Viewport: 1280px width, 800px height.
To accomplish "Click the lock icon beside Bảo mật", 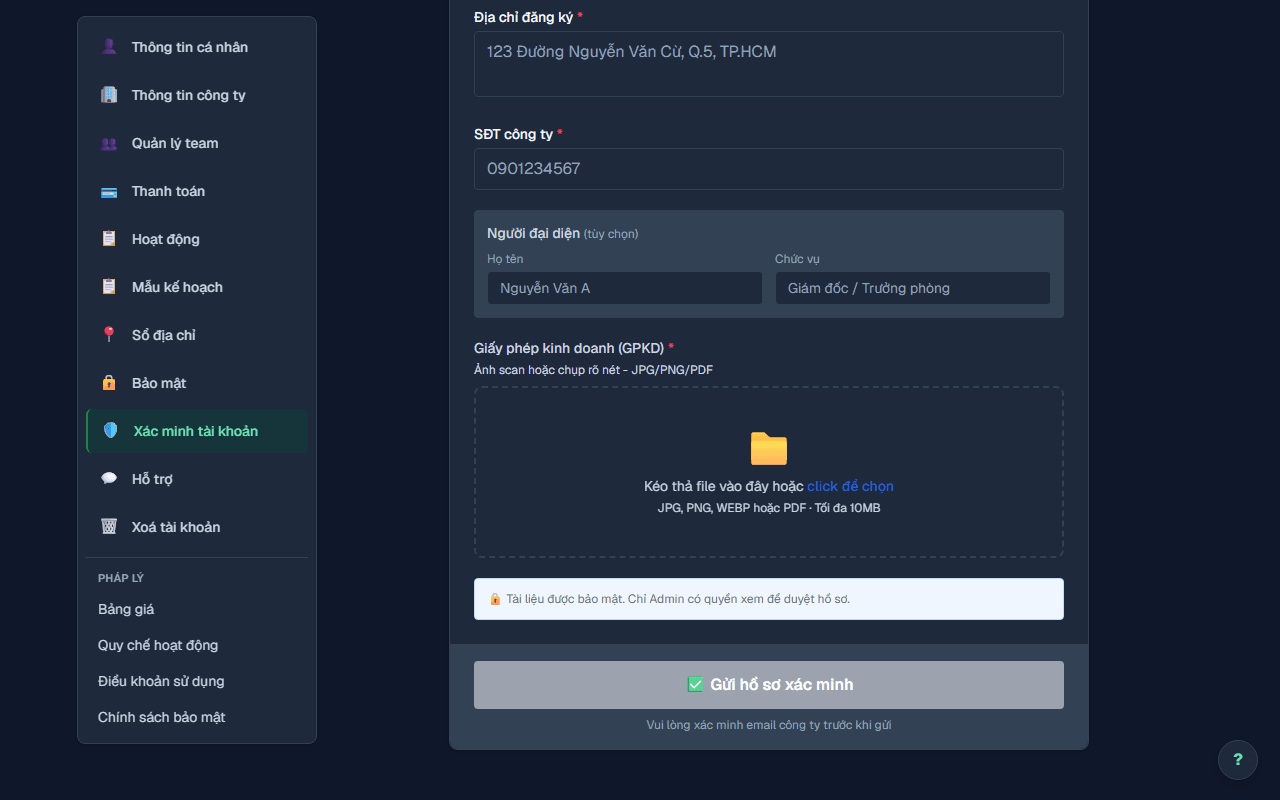I will pos(109,383).
